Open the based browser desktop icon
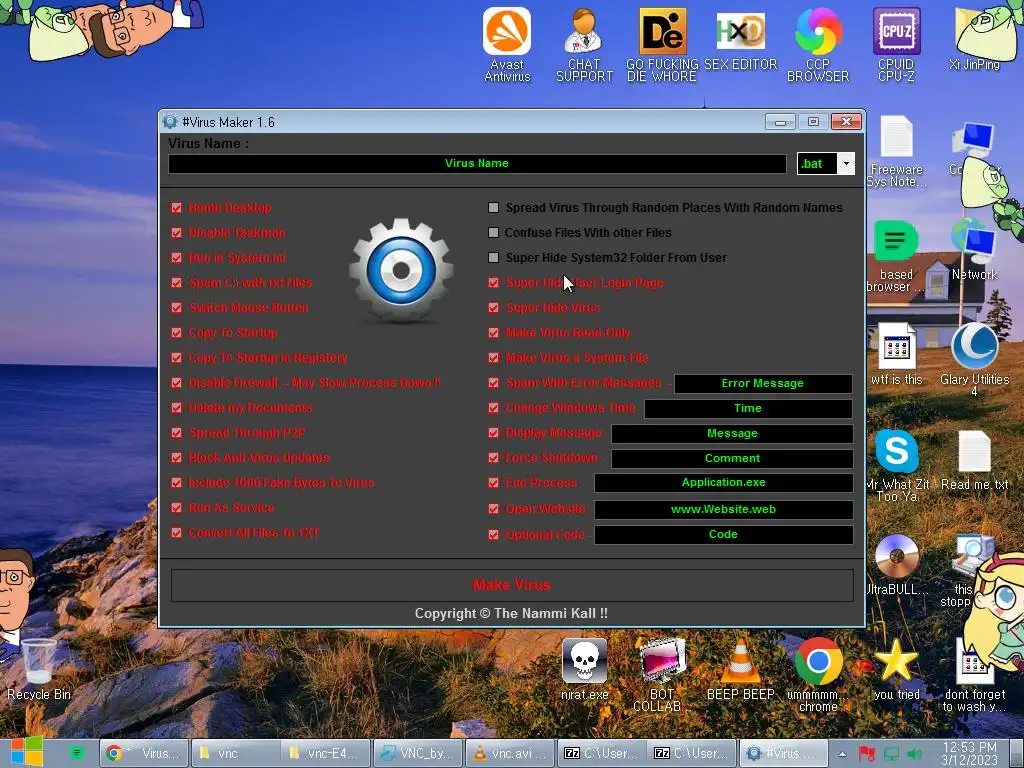Viewport: 1024px width, 768px height. pyautogui.click(x=896, y=256)
